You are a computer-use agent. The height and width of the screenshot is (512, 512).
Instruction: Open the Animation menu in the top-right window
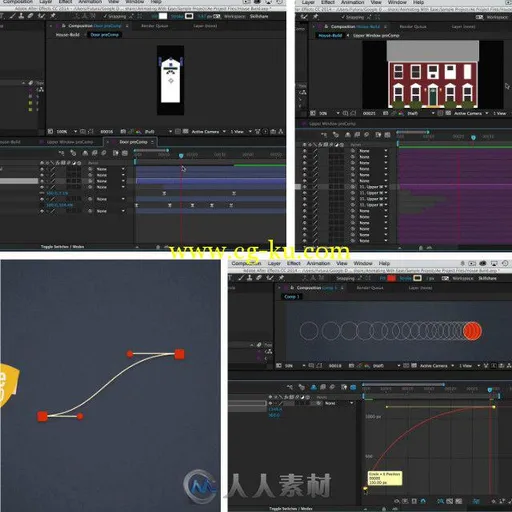point(352,2)
